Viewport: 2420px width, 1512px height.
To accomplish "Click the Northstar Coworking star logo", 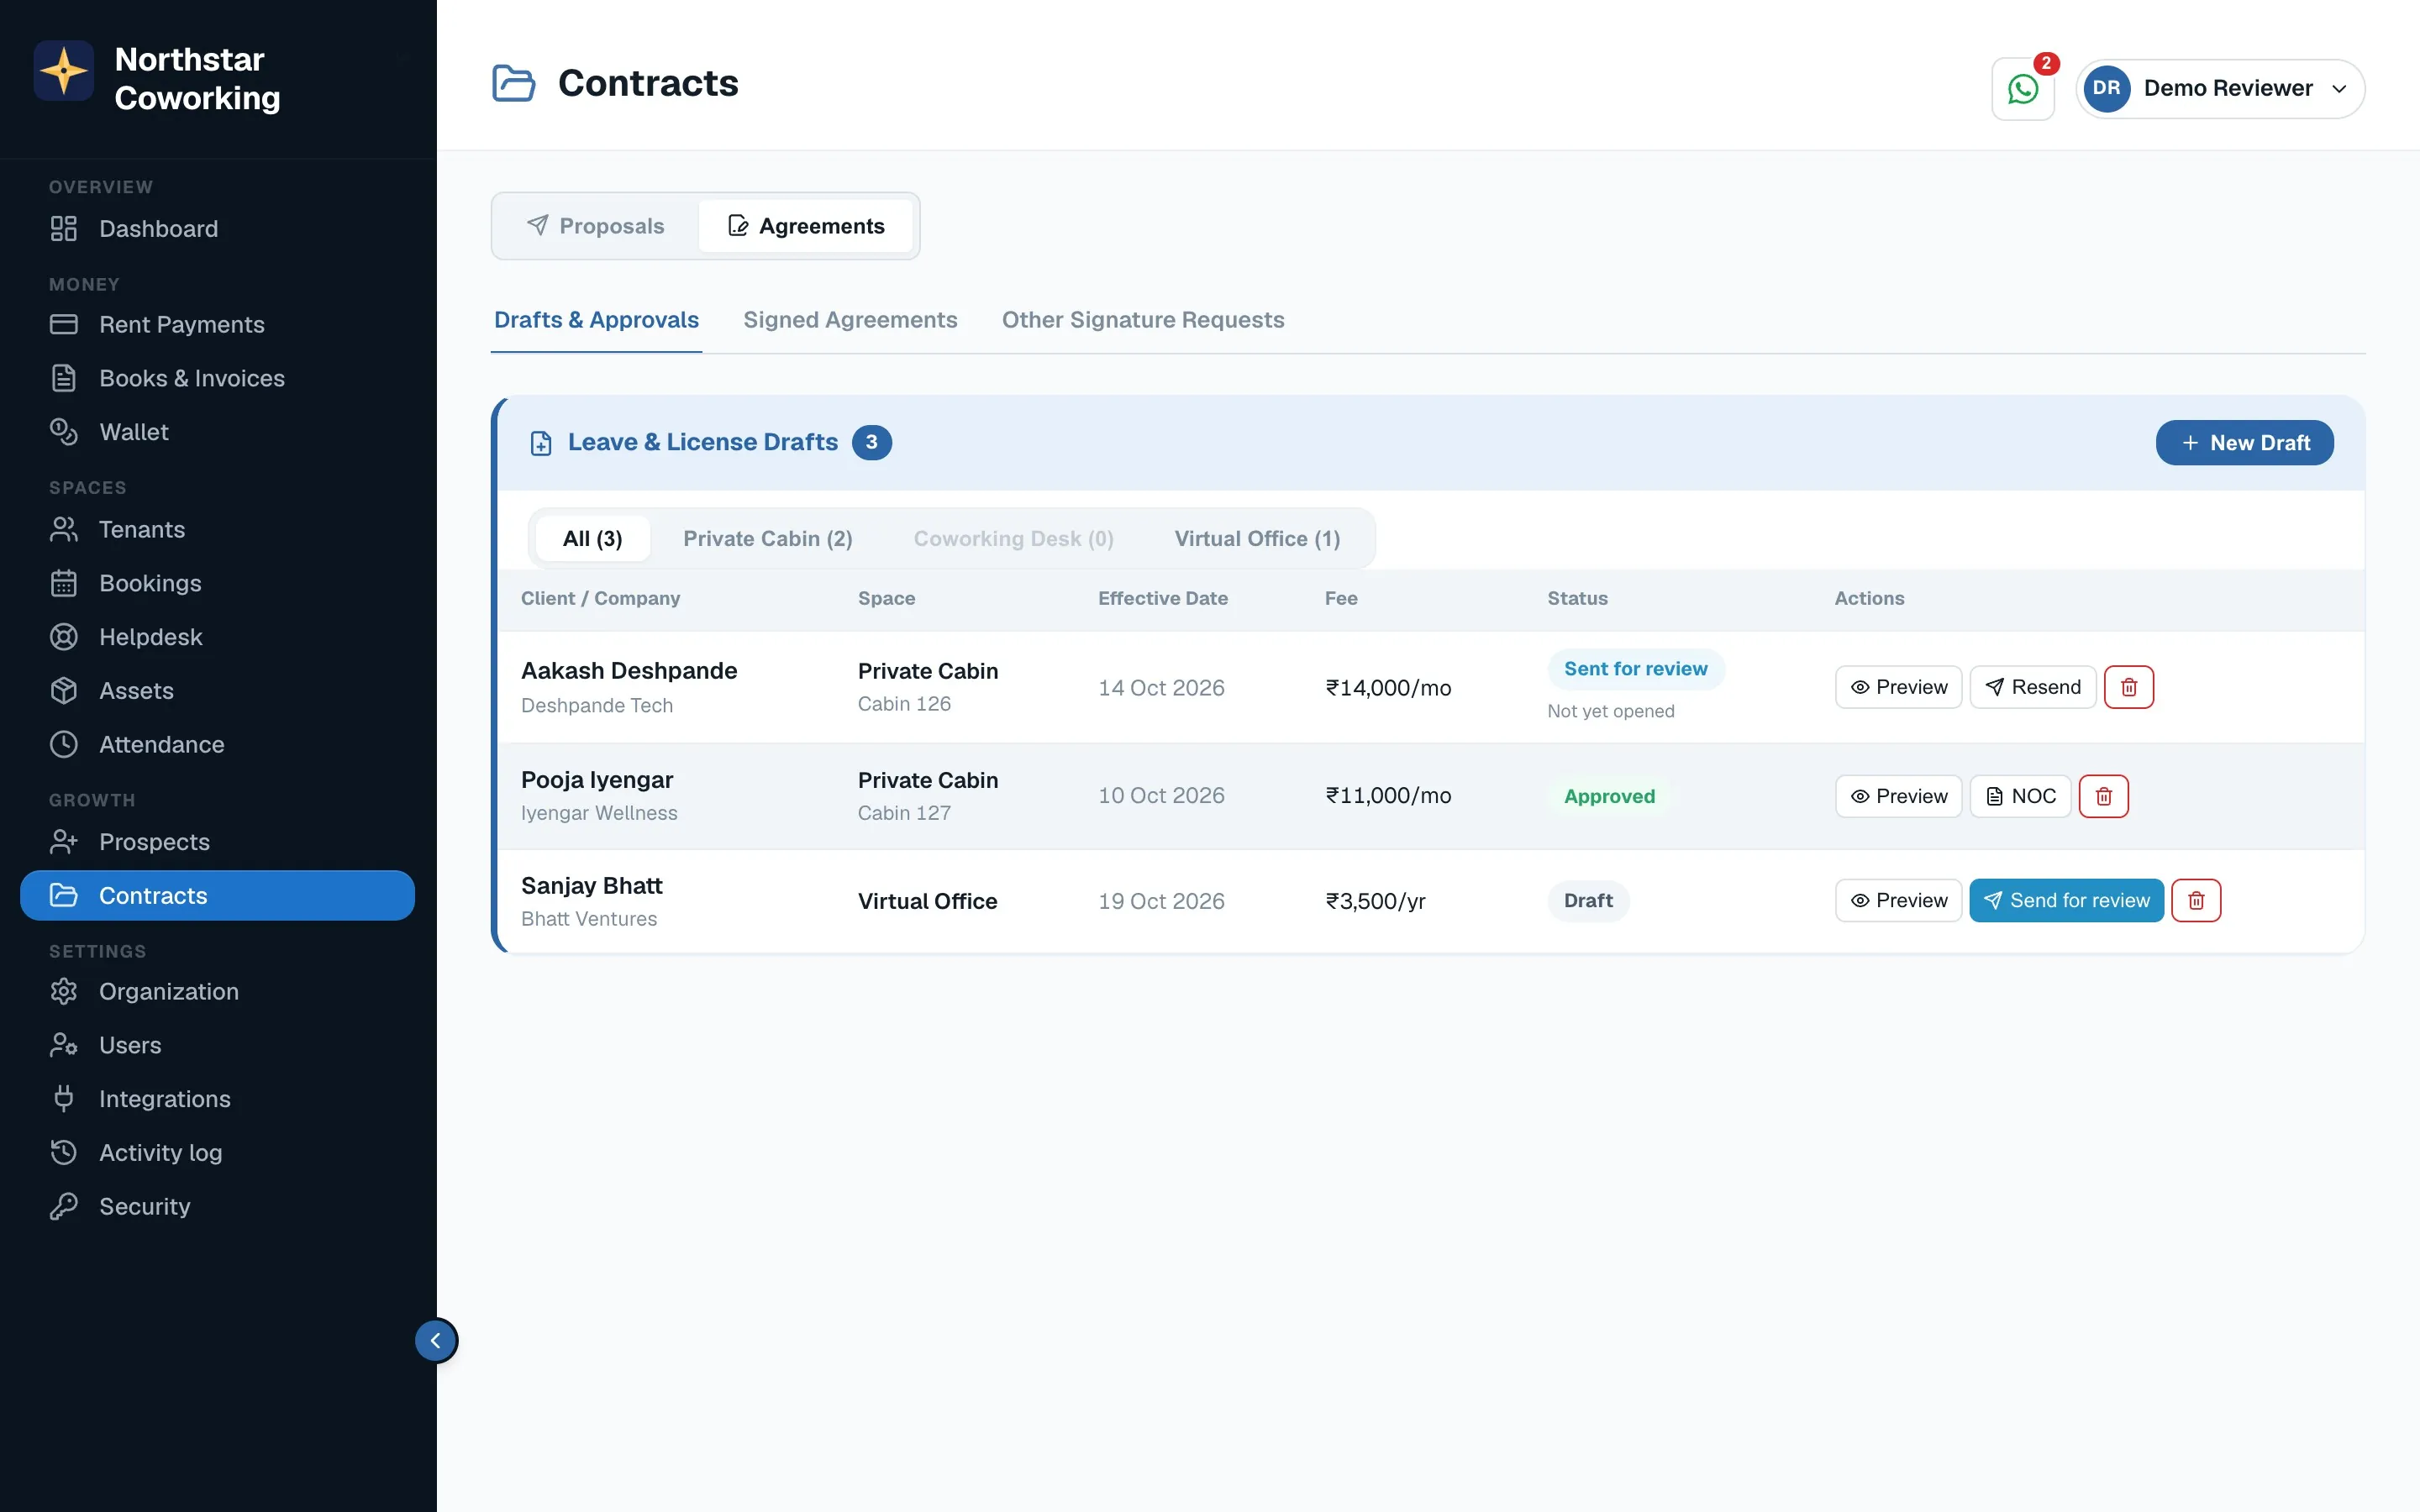I will point(64,71).
